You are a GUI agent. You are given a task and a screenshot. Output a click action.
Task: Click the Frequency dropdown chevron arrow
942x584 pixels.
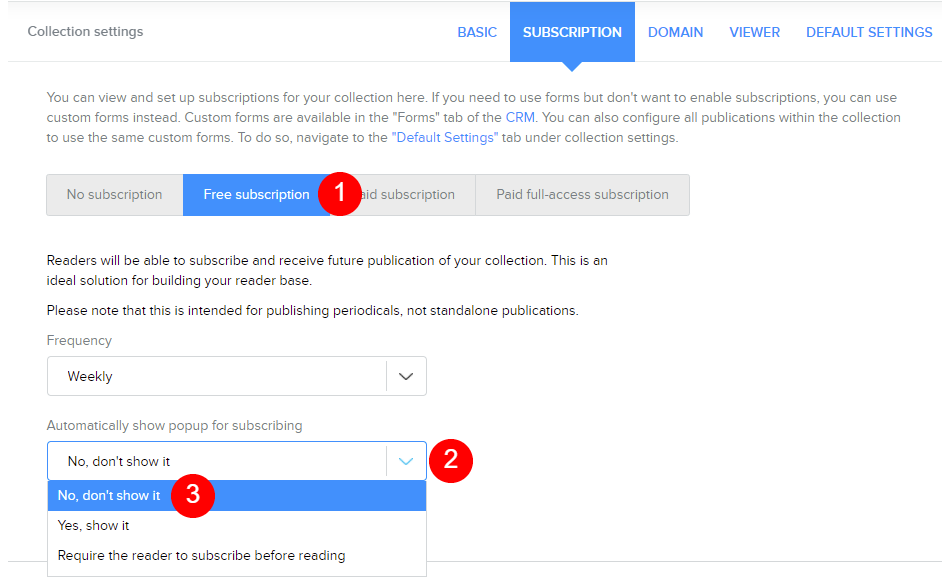tap(406, 377)
